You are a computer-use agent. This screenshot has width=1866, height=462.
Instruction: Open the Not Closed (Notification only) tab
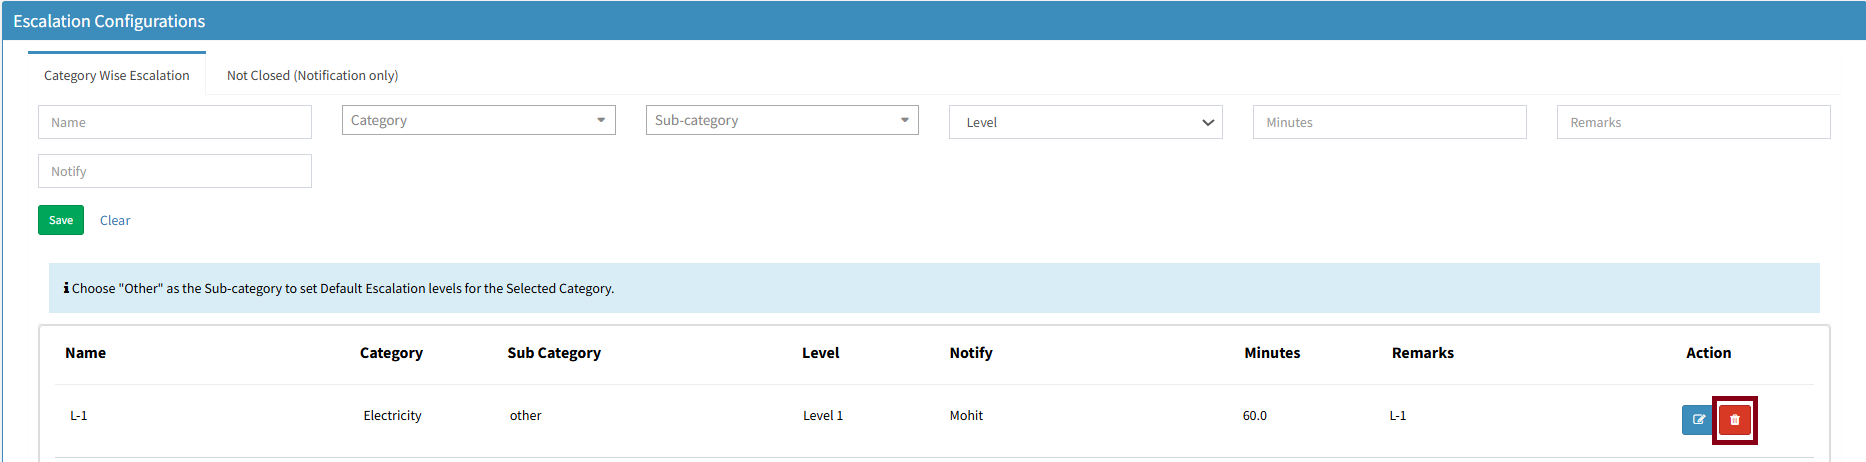(312, 75)
